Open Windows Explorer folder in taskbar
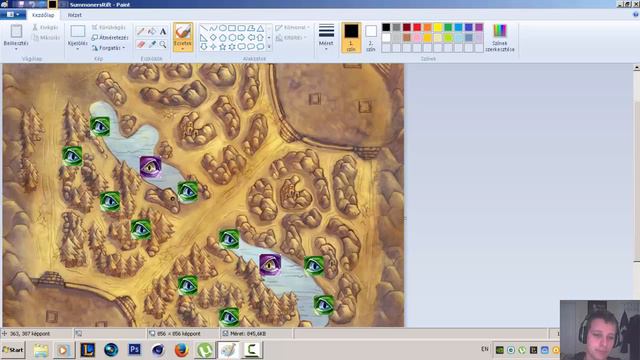 tap(41, 350)
